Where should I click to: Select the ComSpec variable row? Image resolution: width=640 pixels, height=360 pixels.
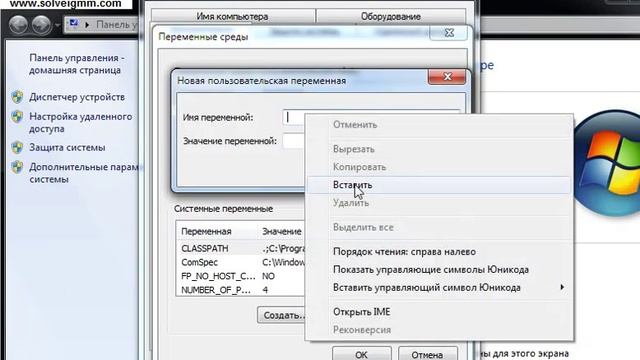click(x=241, y=262)
